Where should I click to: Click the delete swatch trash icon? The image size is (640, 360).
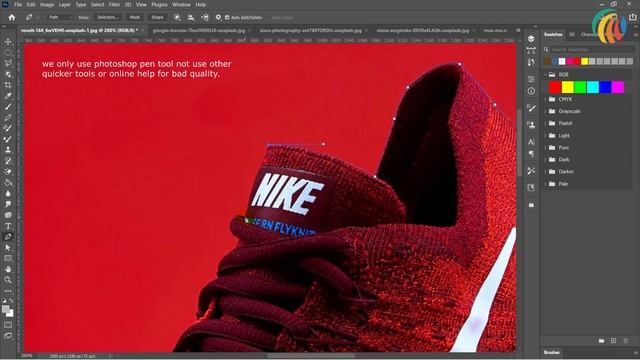pos(626,341)
